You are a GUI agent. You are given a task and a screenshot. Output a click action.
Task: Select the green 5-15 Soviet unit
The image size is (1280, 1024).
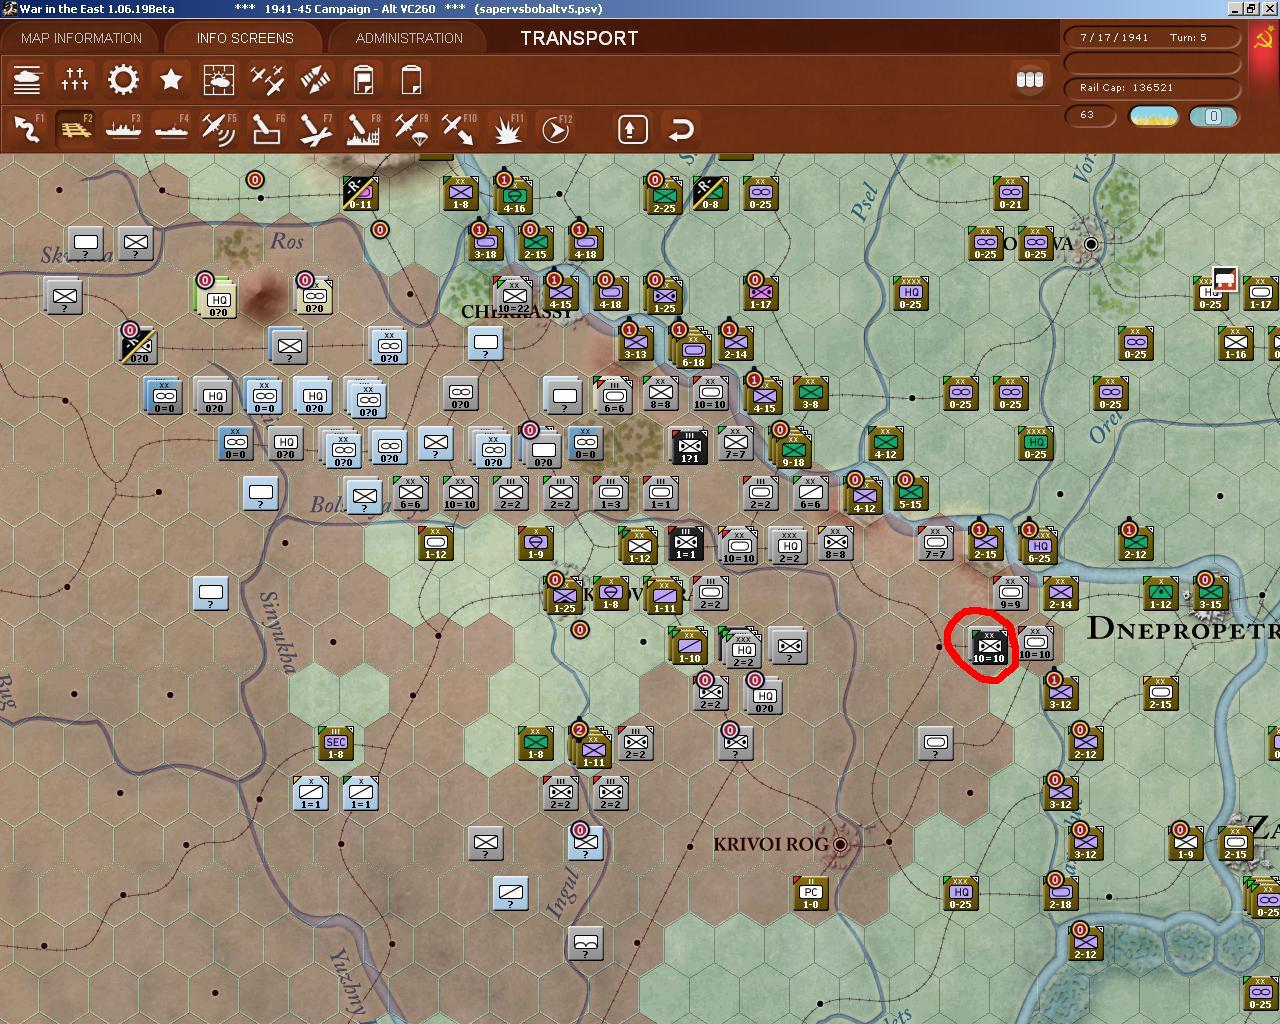910,494
